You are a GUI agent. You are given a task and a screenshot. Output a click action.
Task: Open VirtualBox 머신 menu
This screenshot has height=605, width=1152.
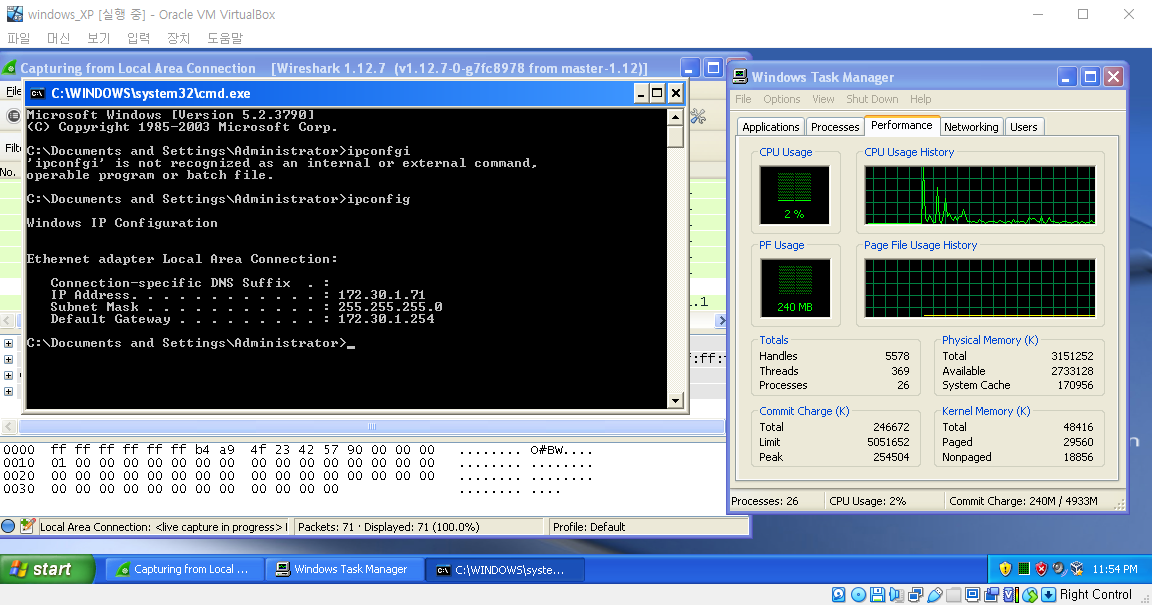point(59,38)
